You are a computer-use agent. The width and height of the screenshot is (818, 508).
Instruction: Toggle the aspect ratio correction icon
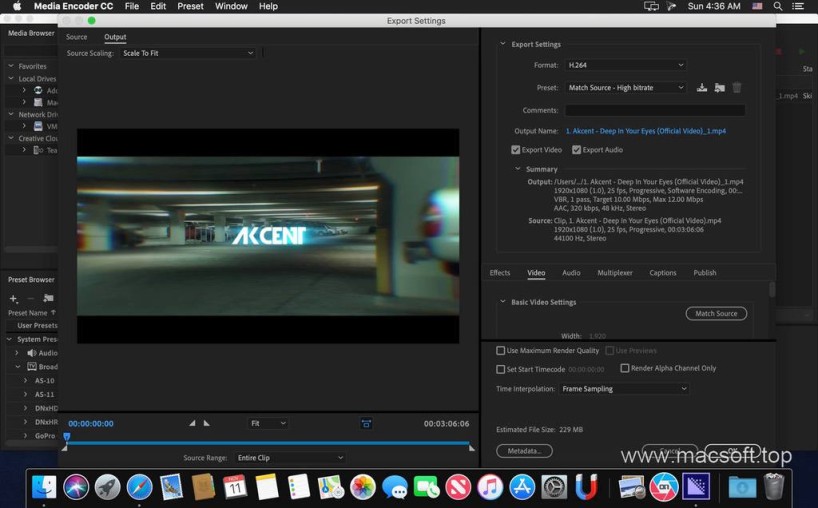click(x=366, y=424)
